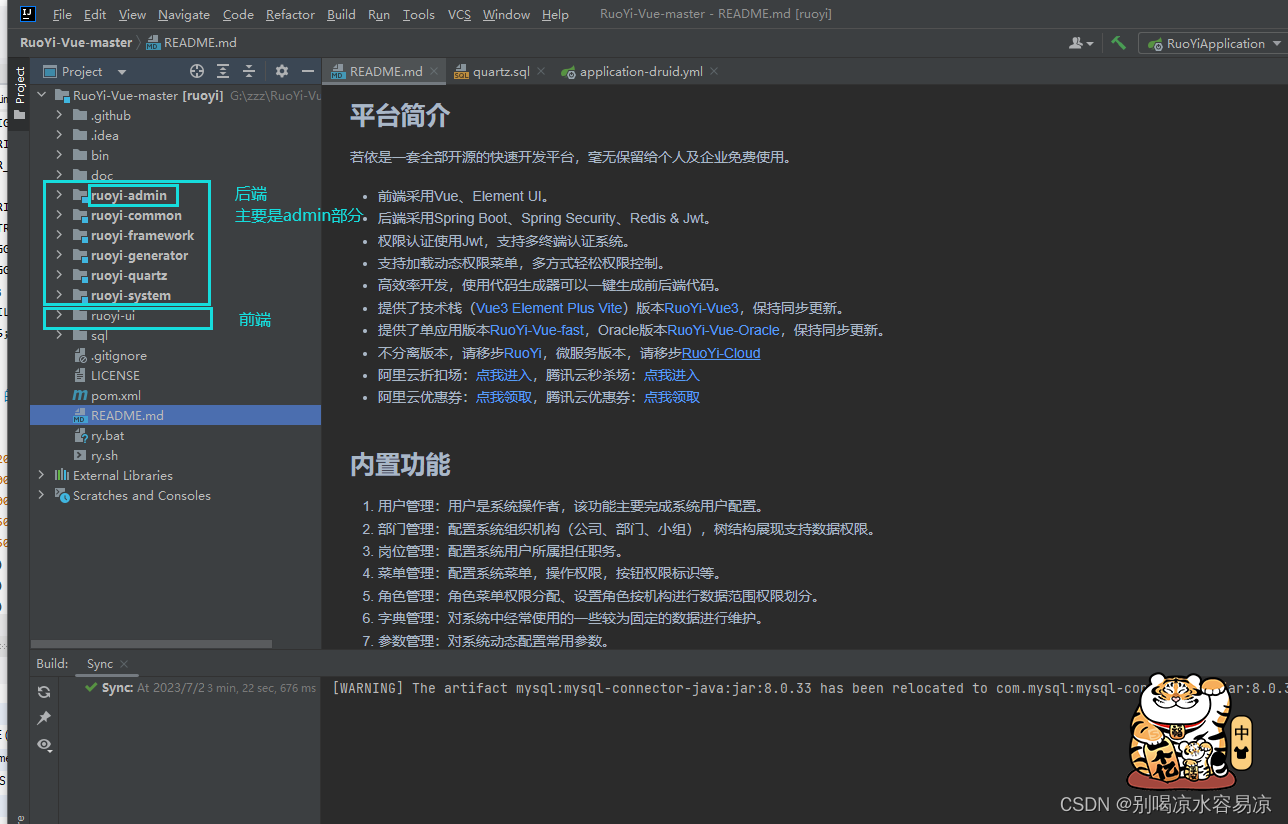Image resolution: width=1288 pixels, height=824 pixels.
Task: Expand External Libraries node
Action: (x=42, y=475)
